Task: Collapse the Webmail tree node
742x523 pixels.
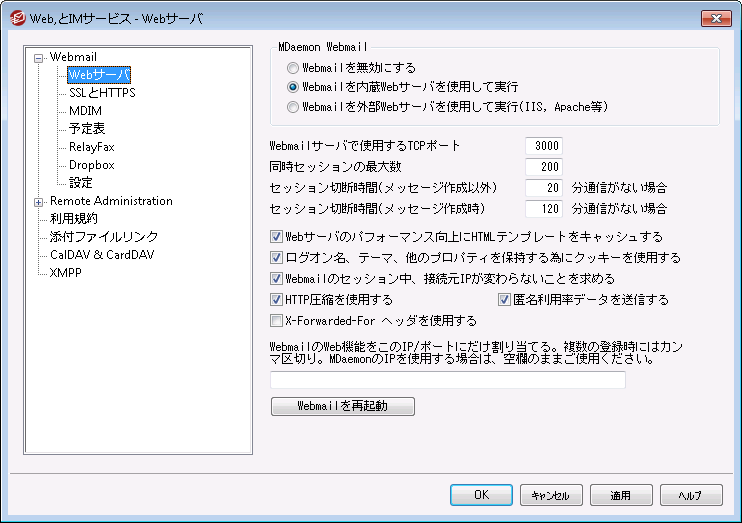Action: pyautogui.click(x=39, y=57)
